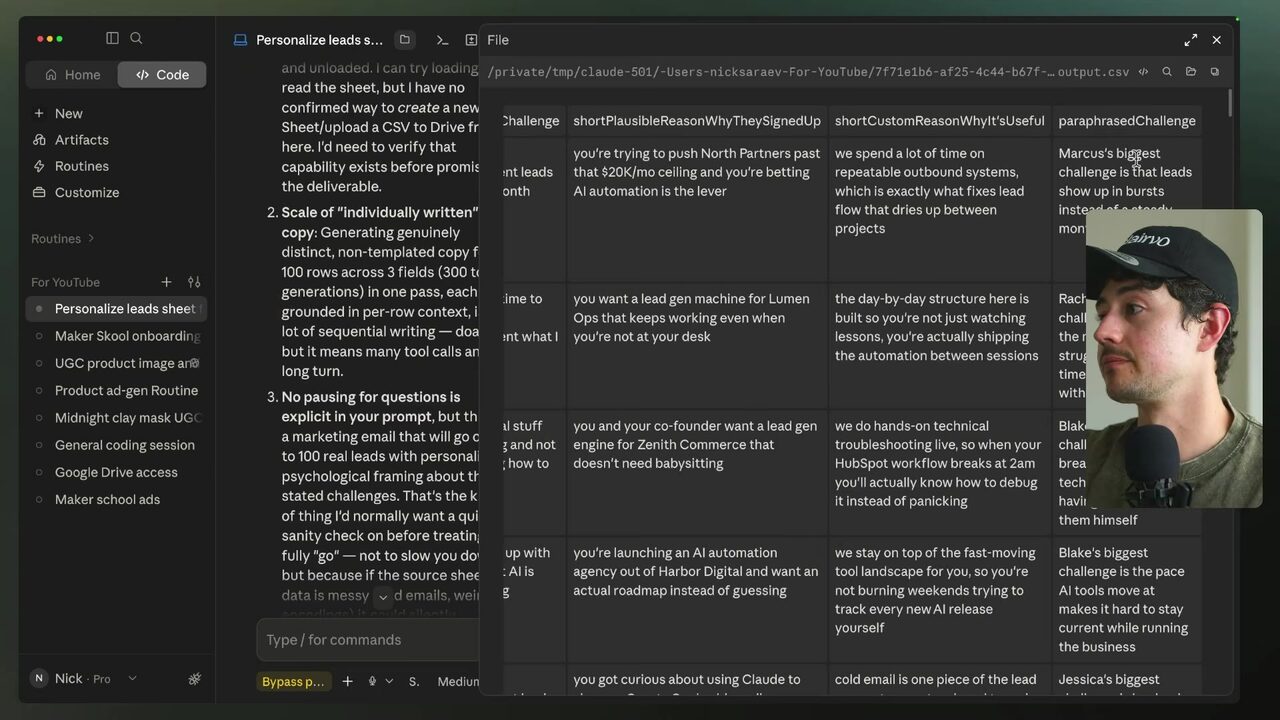Select the paraphrasedChallenge column header
The height and width of the screenshot is (720, 1280).
click(1127, 121)
